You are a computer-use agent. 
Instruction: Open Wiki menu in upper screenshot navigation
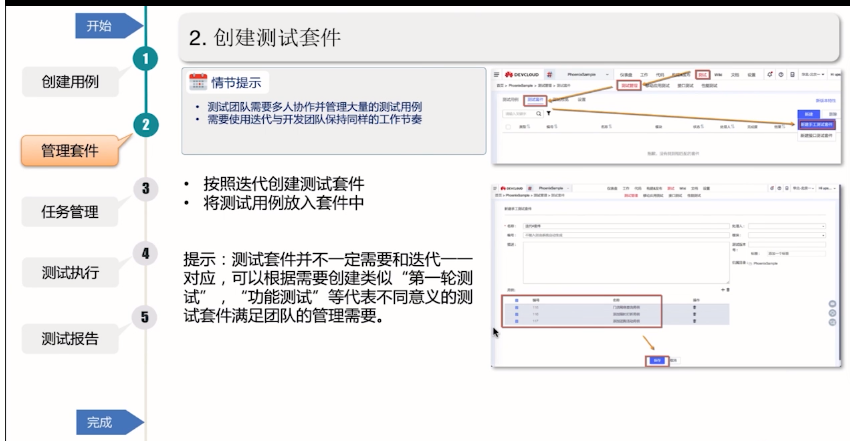tap(718, 74)
